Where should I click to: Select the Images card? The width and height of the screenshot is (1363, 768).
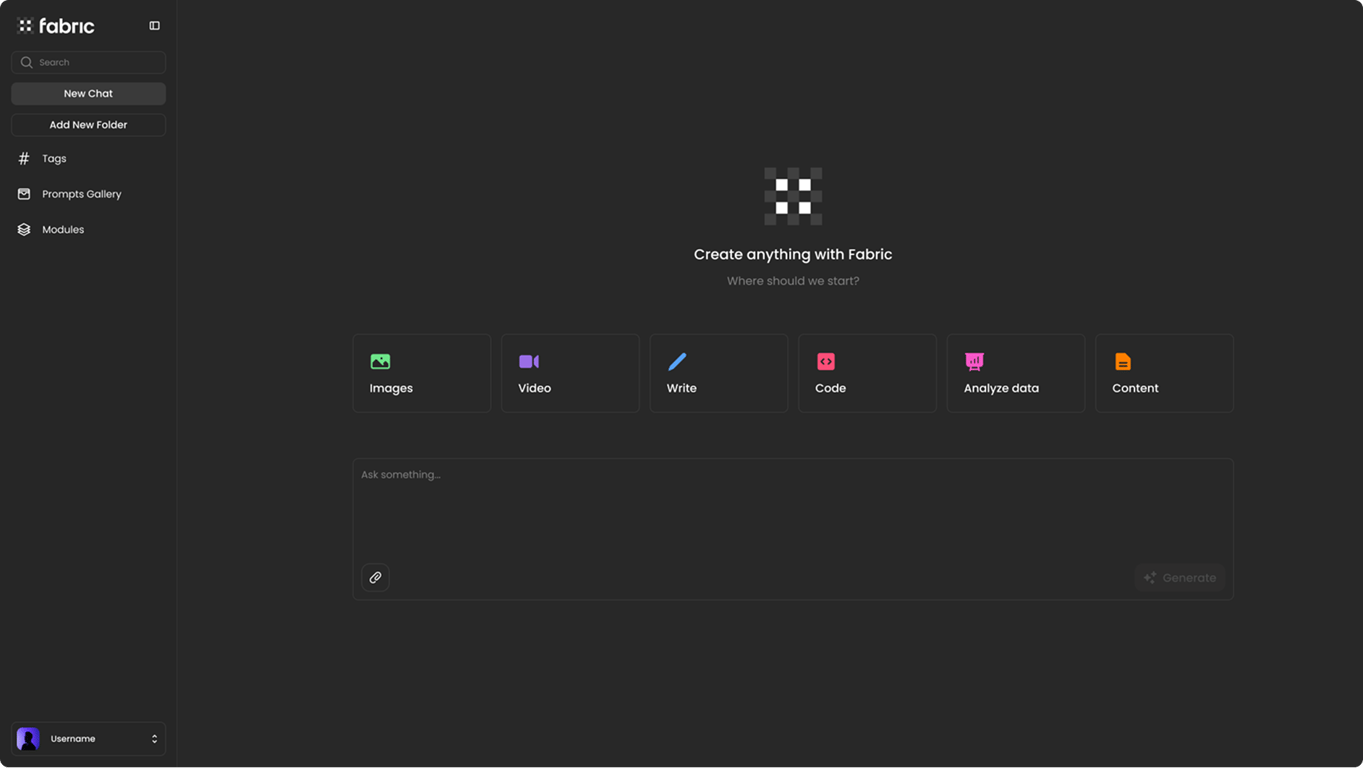click(422, 373)
